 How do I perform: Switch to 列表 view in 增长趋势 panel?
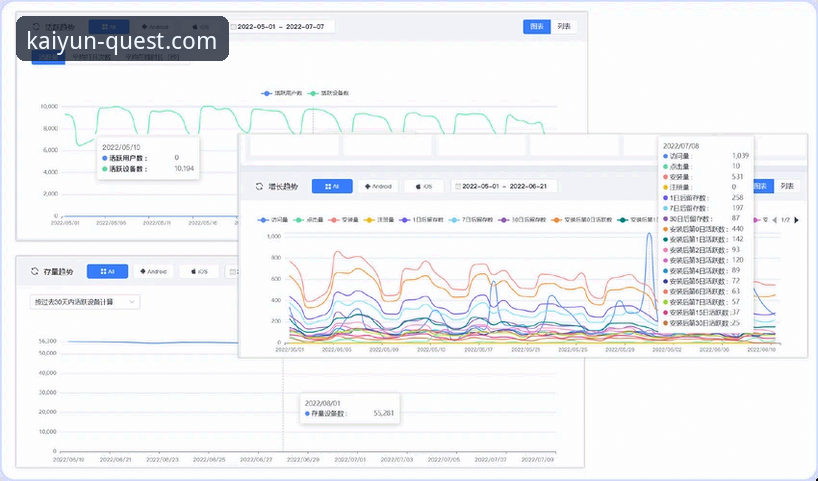[x=788, y=186]
